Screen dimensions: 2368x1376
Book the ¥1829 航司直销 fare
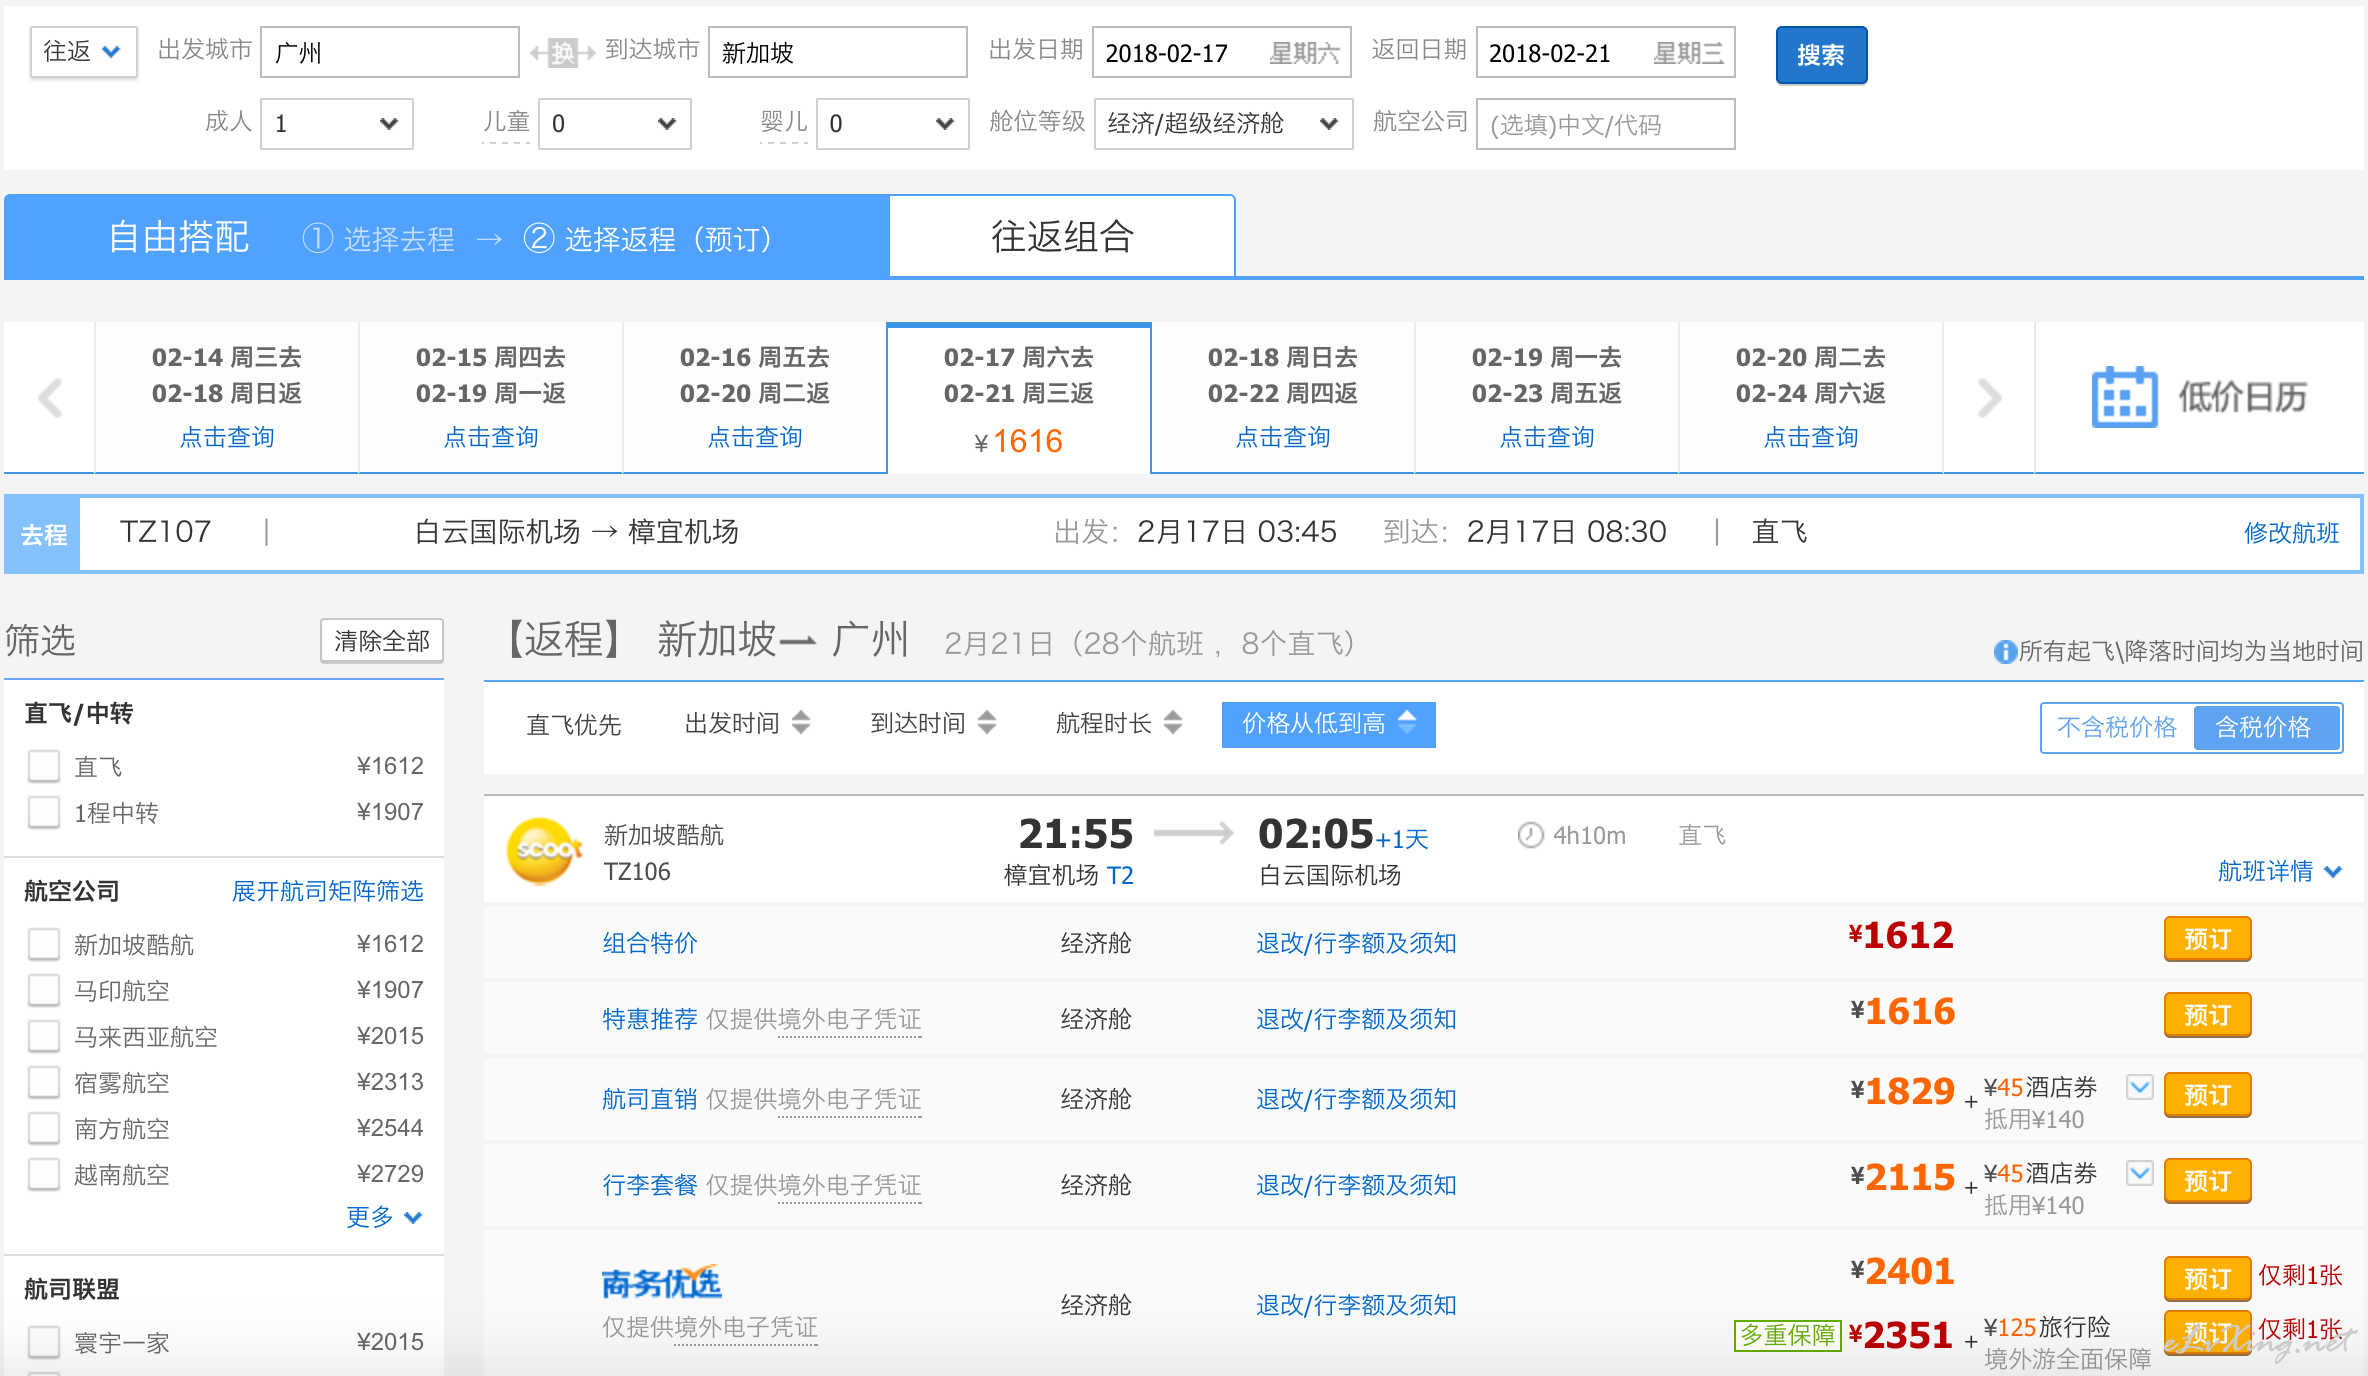pos(2207,1095)
